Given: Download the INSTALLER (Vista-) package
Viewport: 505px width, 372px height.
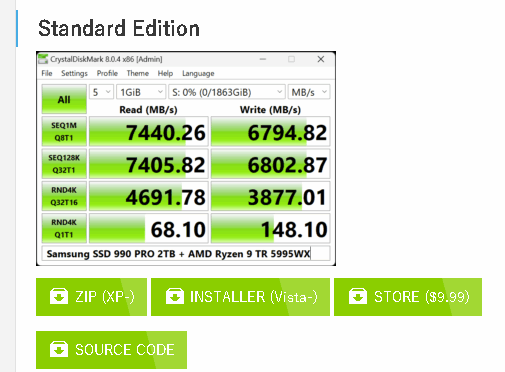Looking at the screenshot, I should pos(240,297).
